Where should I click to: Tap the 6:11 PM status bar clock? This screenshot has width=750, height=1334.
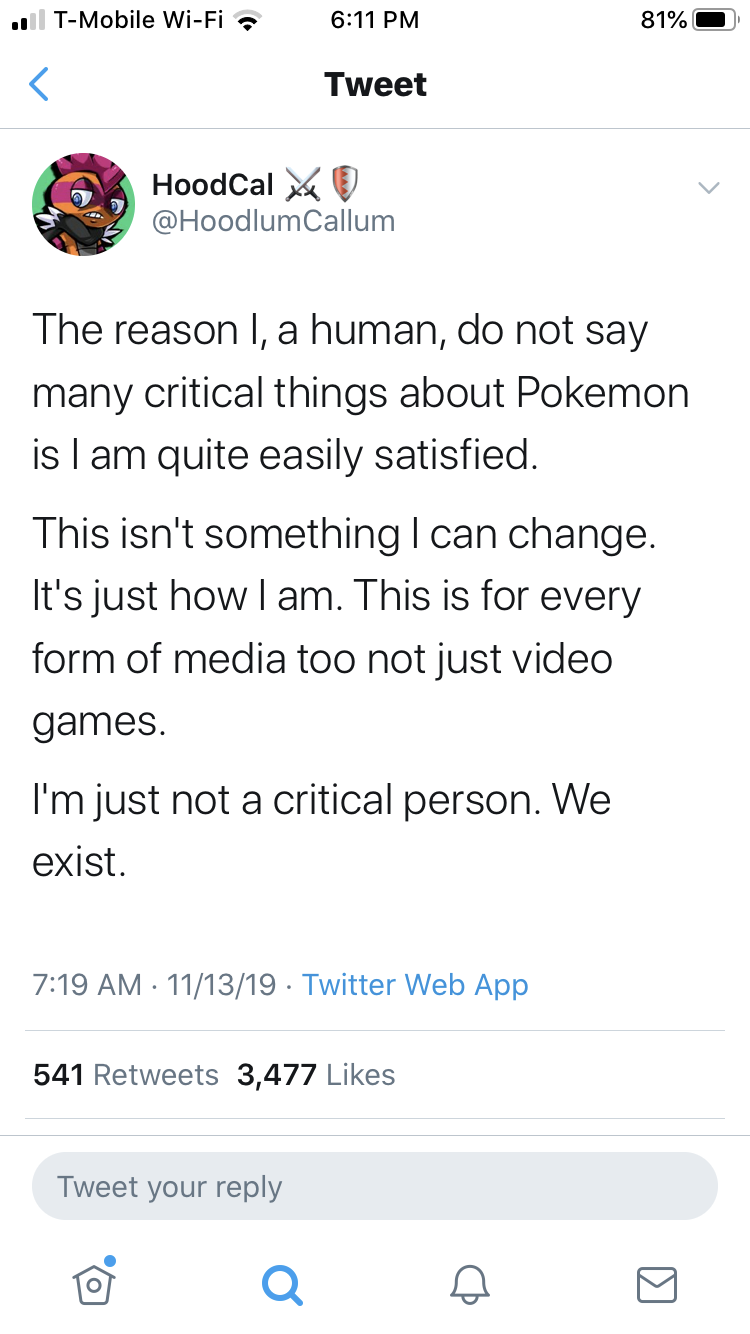click(374, 20)
